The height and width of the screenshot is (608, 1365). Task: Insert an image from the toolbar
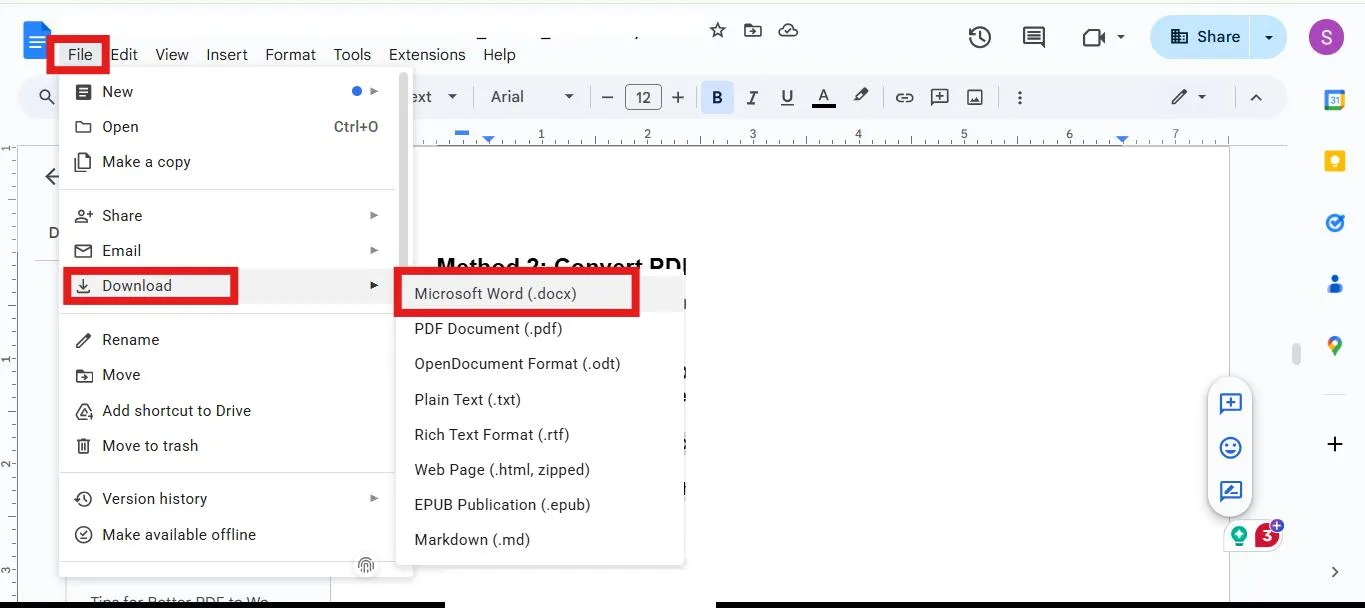975,96
